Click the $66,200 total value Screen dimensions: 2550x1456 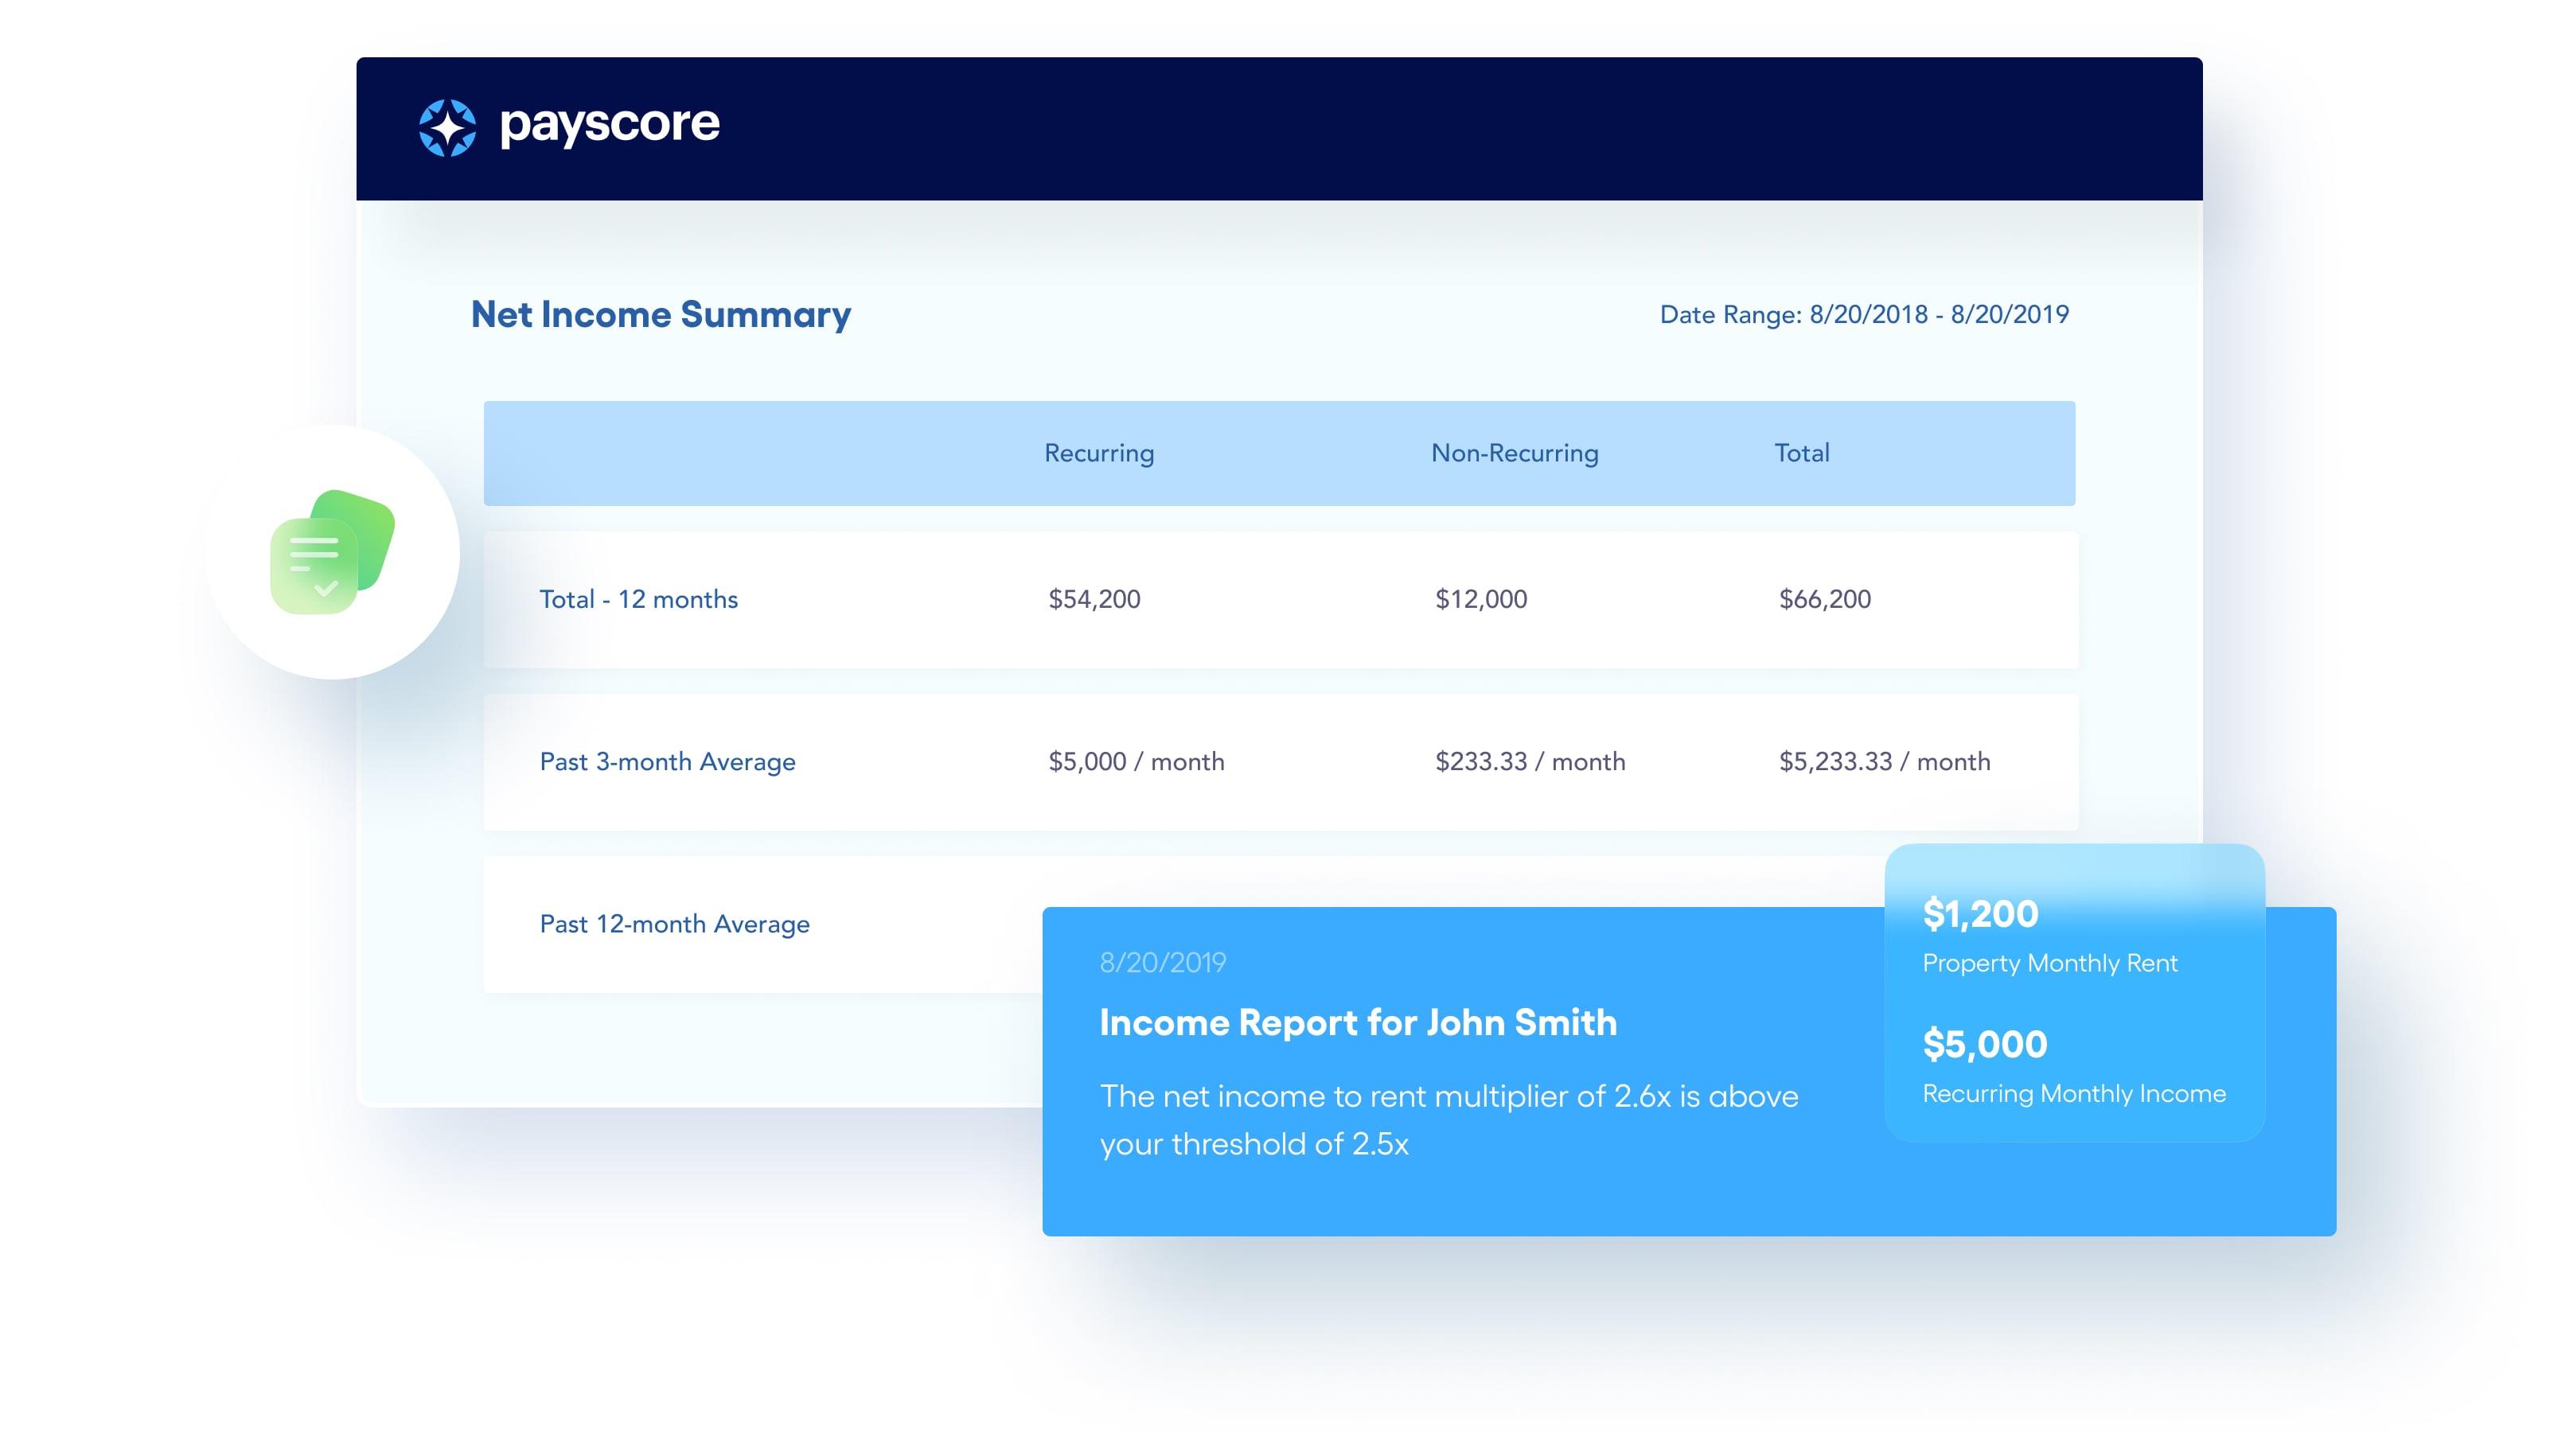1824,599
